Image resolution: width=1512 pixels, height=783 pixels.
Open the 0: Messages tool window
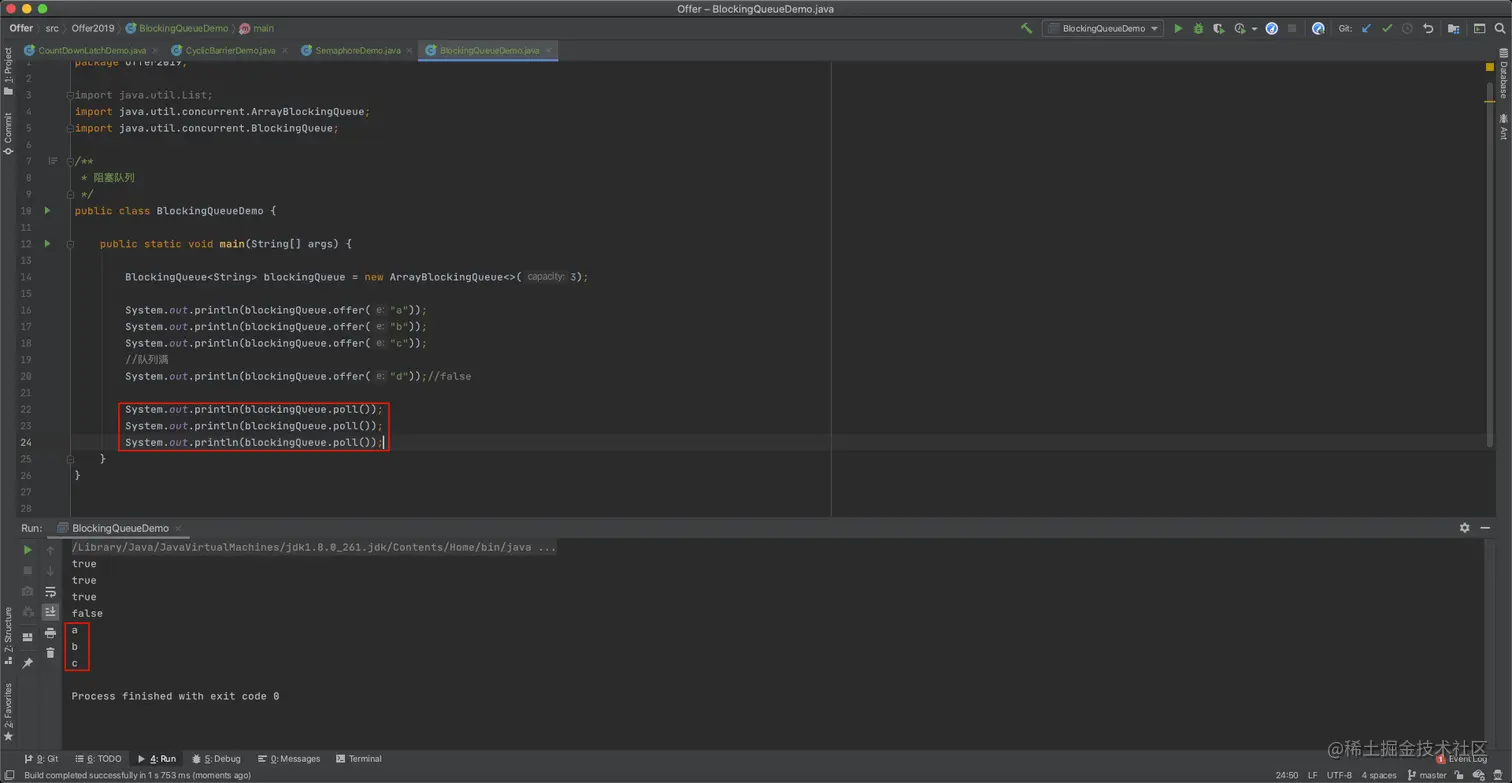[289, 759]
